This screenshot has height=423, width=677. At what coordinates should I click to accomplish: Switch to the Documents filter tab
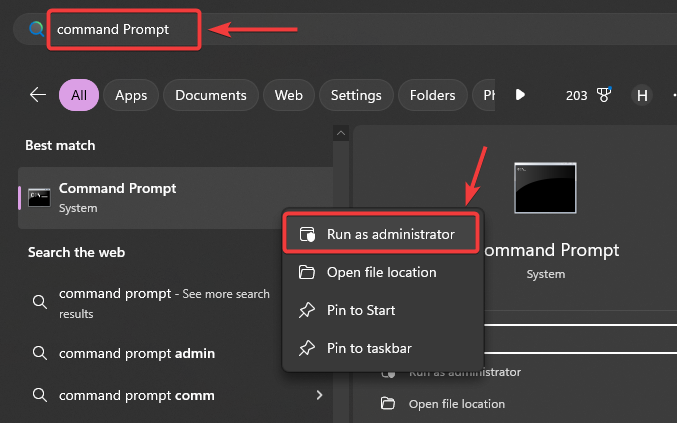[210, 95]
